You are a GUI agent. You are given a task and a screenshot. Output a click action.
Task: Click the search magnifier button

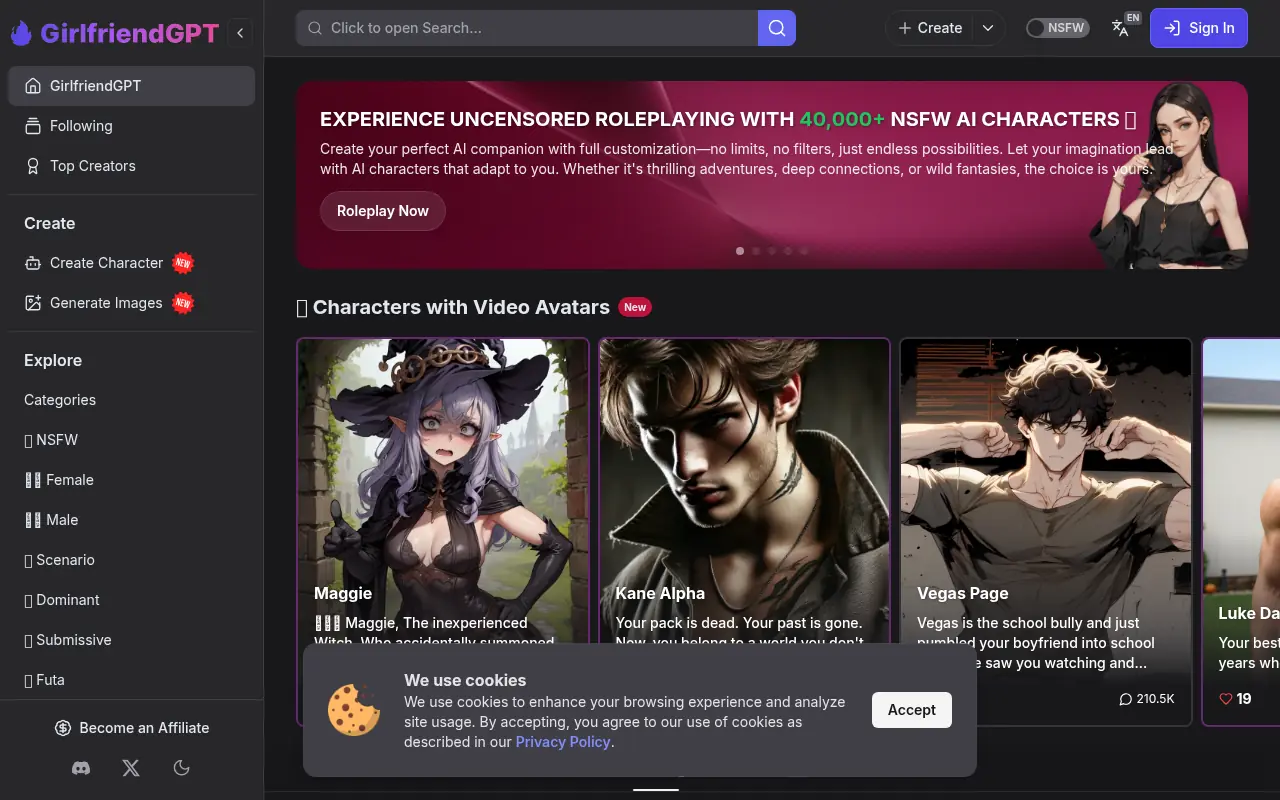(777, 28)
